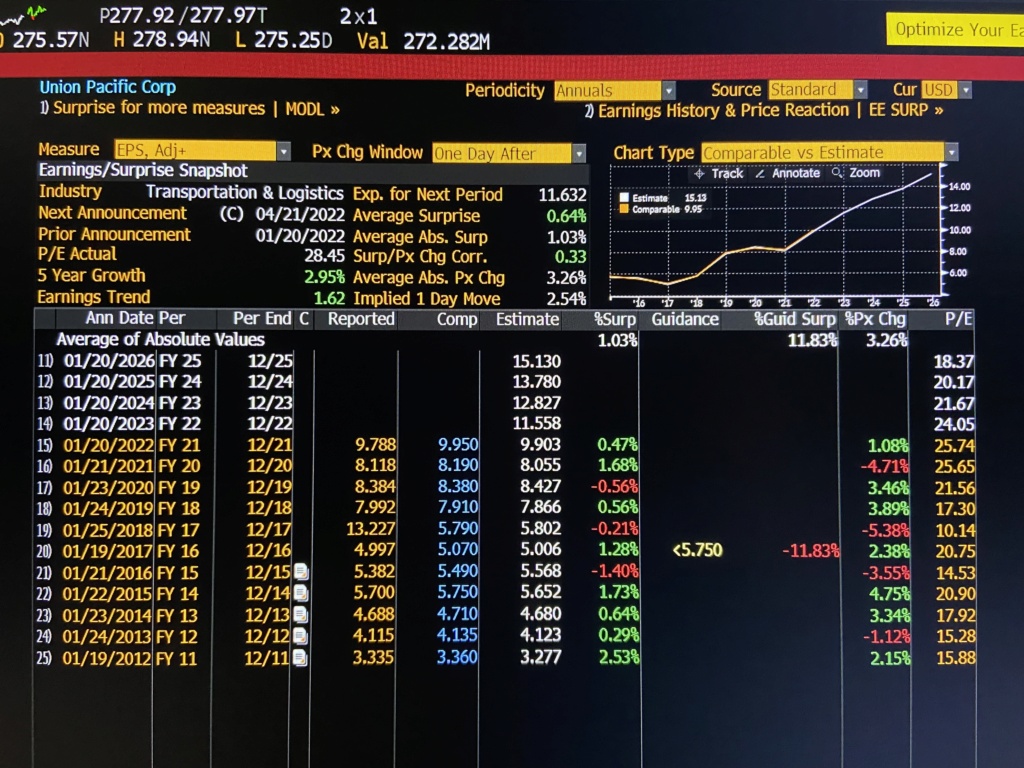Viewport: 1024px width, 768px height.
Task: Select row 15 dated 01/20/2022
Action: coord(505,445)
